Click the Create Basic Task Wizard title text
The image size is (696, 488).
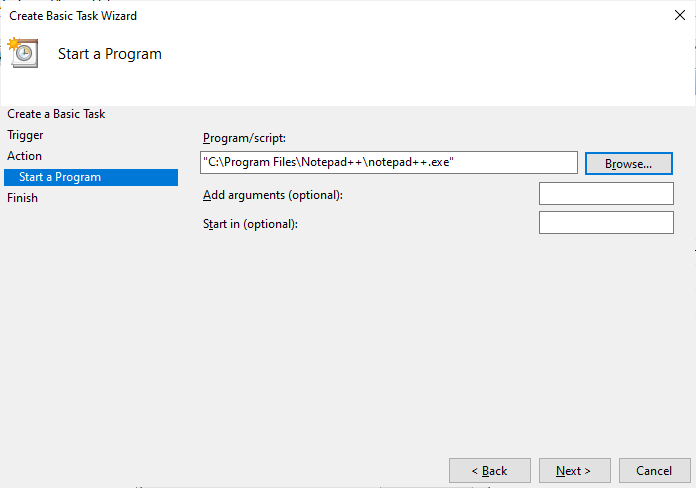tap(73, 16)
